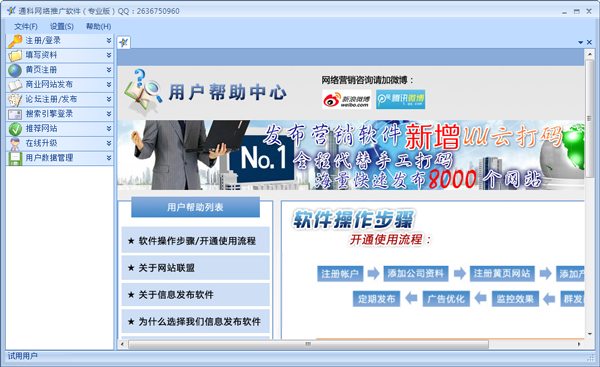Click the horizontal scrollbar left arrow
This screenshot has height=367, width=600.
(x=122, y=344)
